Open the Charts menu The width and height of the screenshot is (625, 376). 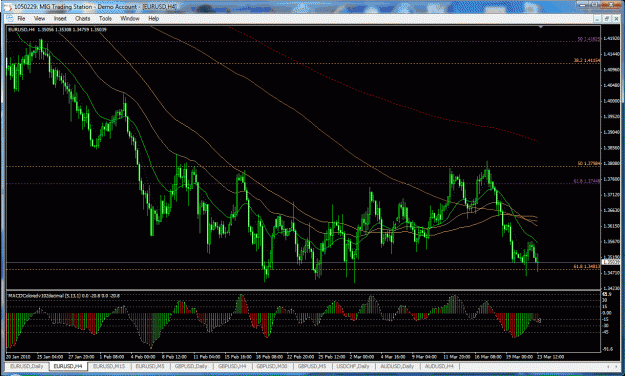(83, 18)
